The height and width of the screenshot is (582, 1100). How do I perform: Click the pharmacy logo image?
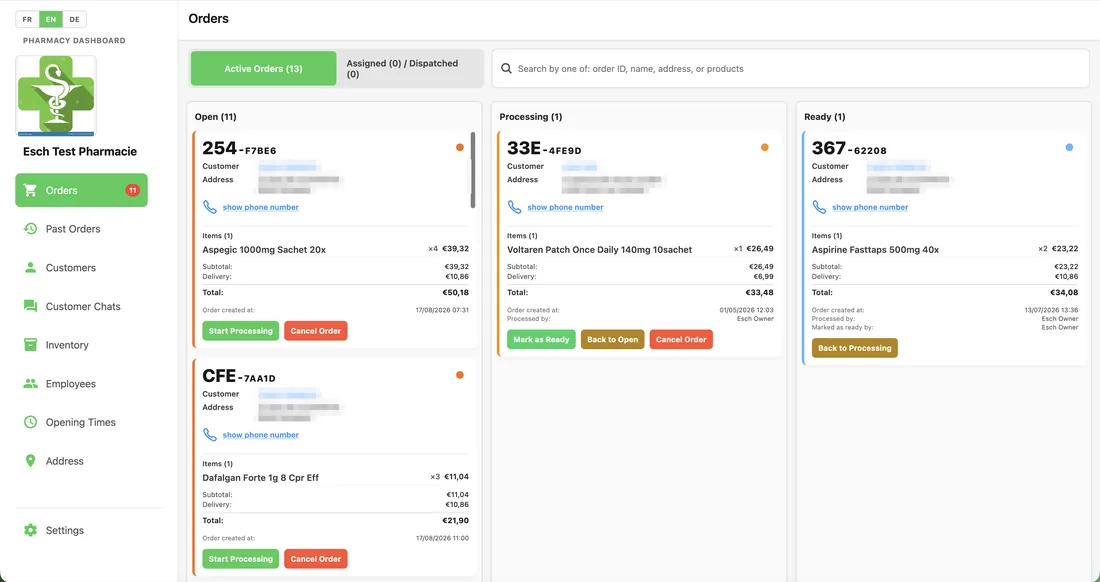[56, 96]
